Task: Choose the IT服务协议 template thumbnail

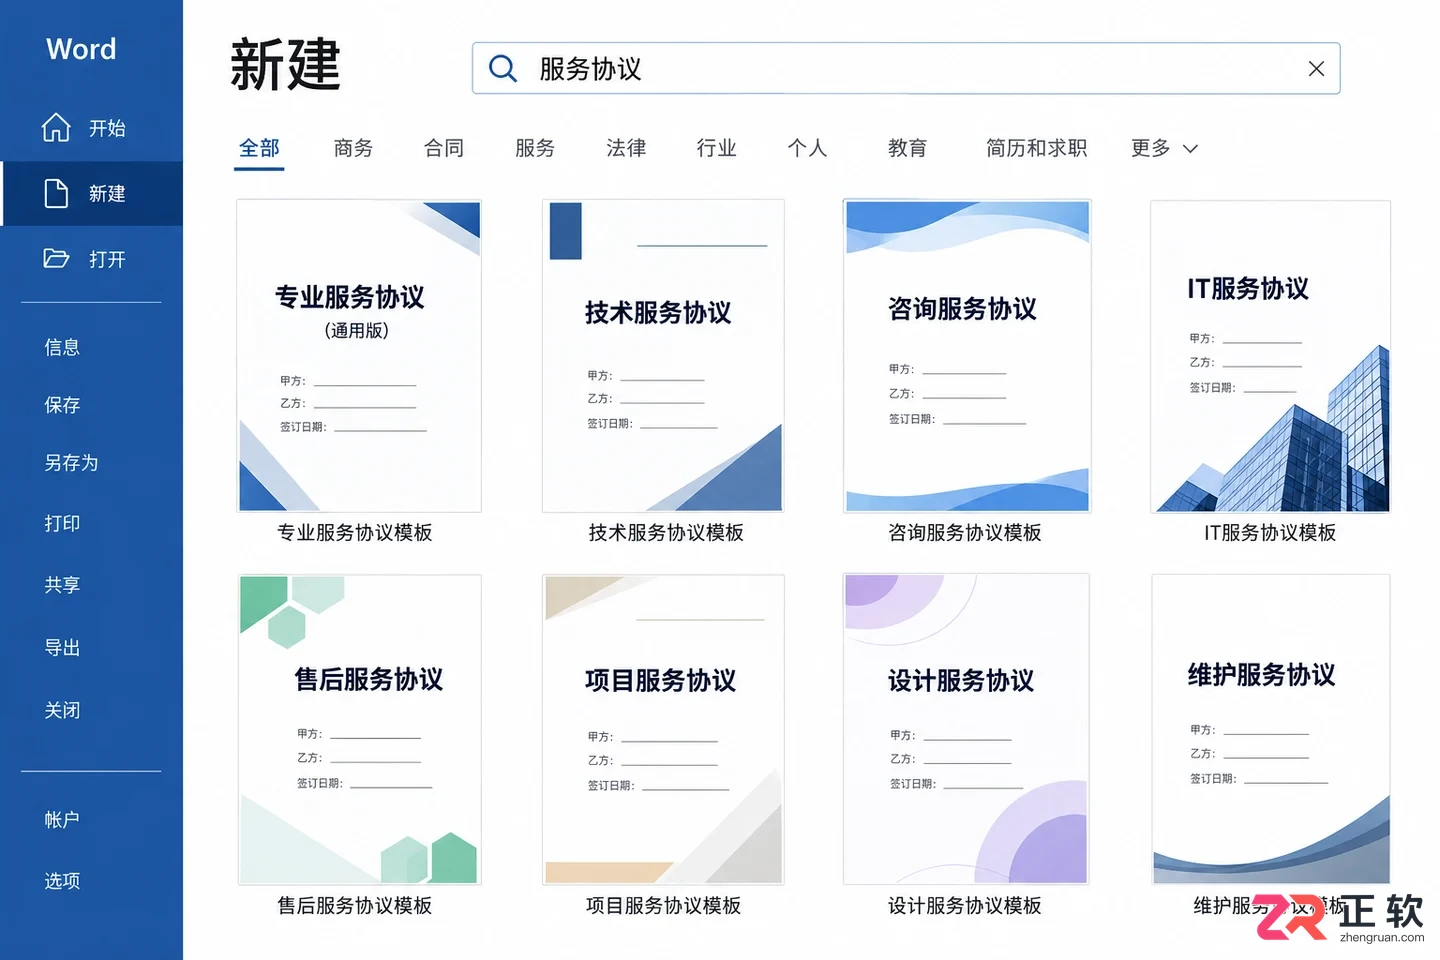Action: coord(1270,356)
